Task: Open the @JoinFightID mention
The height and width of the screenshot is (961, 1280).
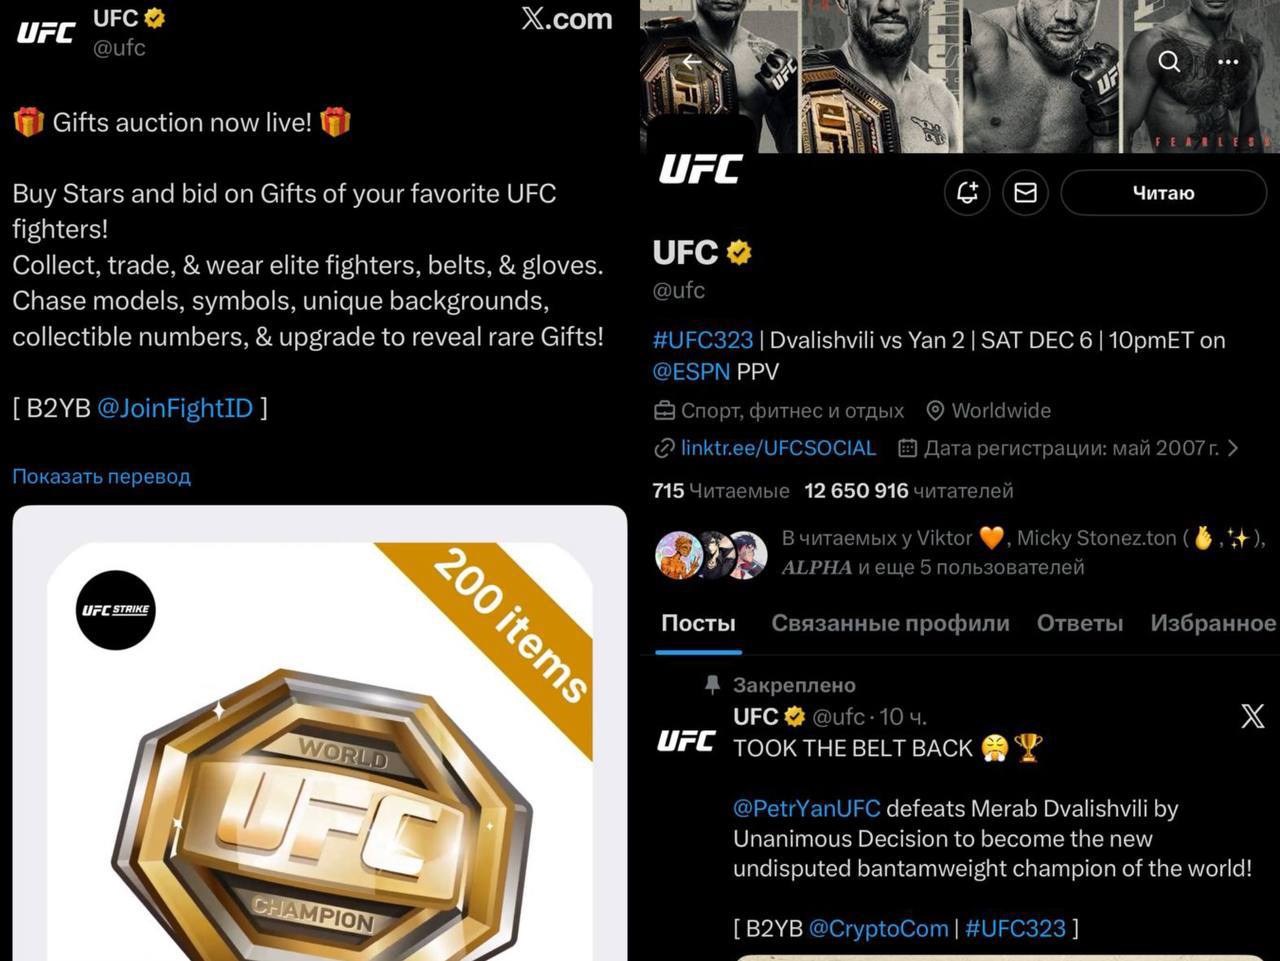Action: pyautogui.click(x=175, y=408)
